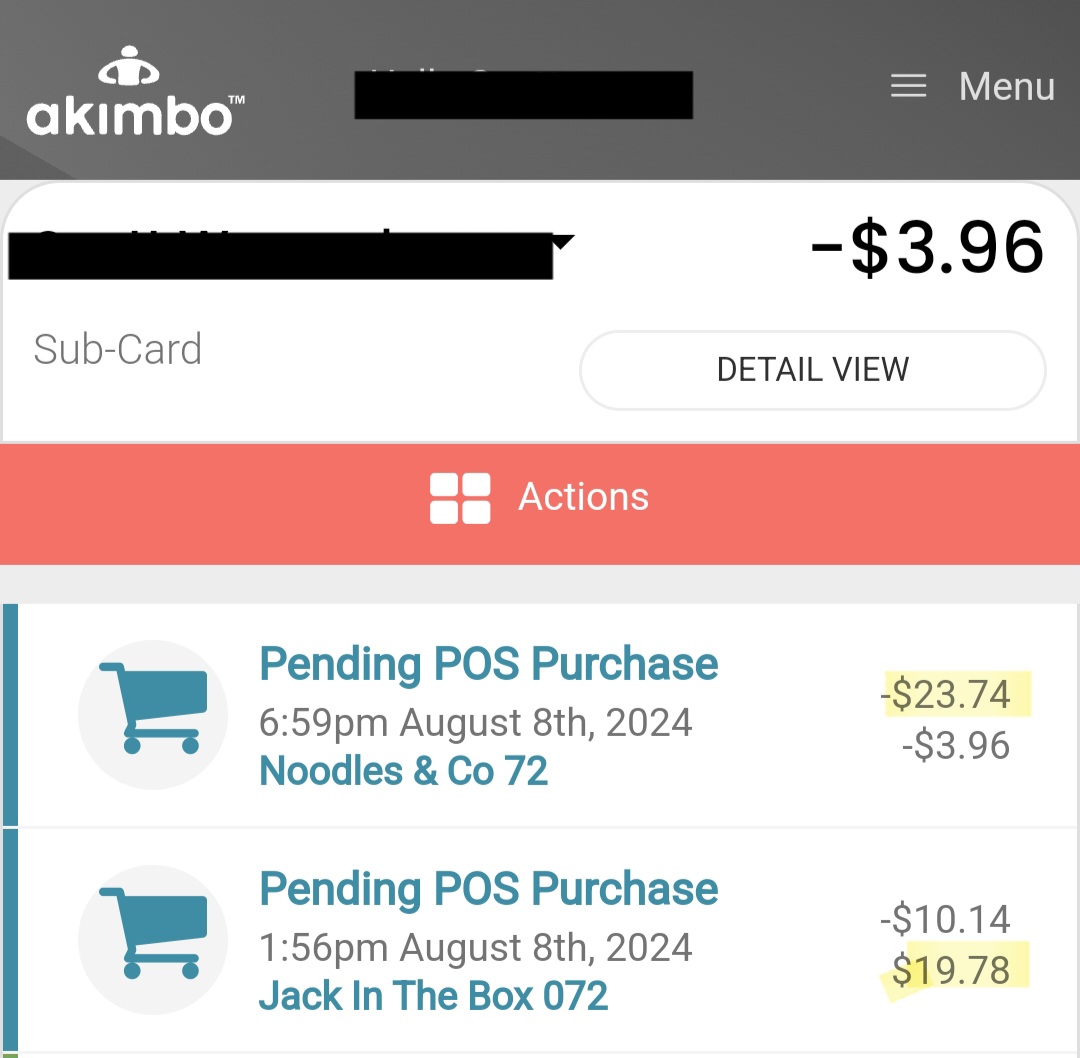Tap the Sub-Card label

pos(118,349)
